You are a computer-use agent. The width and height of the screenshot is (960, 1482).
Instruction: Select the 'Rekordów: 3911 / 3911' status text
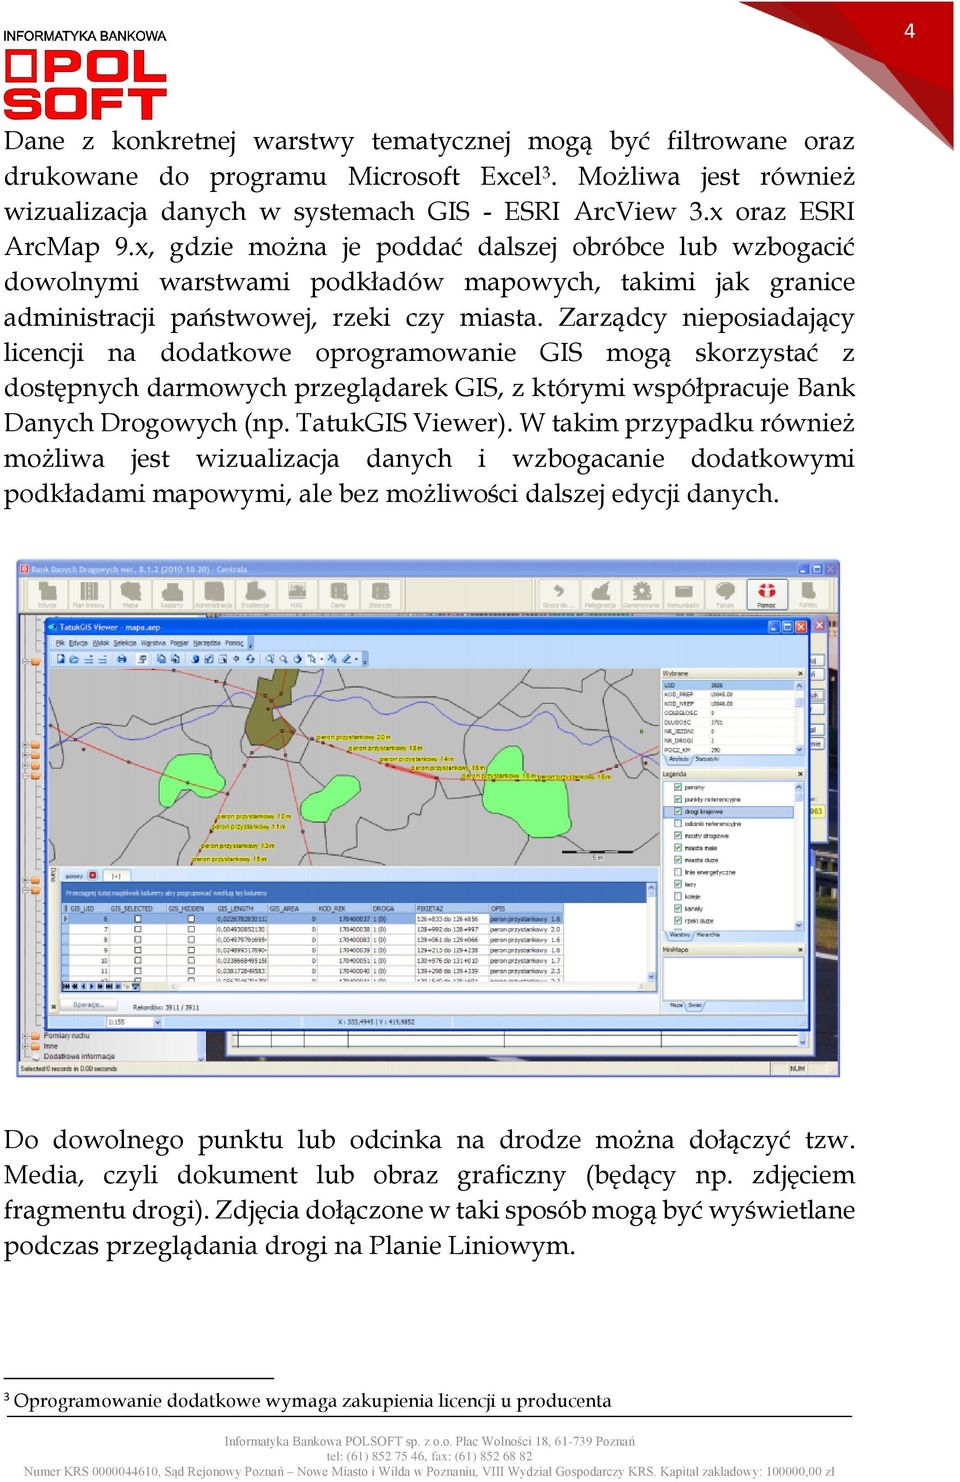pos(166,1007)
